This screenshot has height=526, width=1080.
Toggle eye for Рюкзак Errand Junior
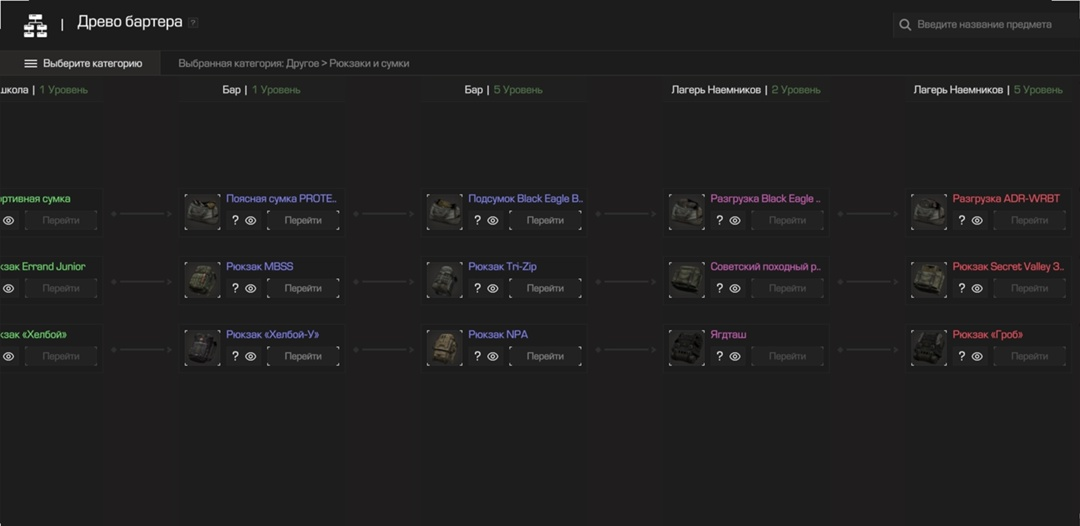[x=8, y=288]
